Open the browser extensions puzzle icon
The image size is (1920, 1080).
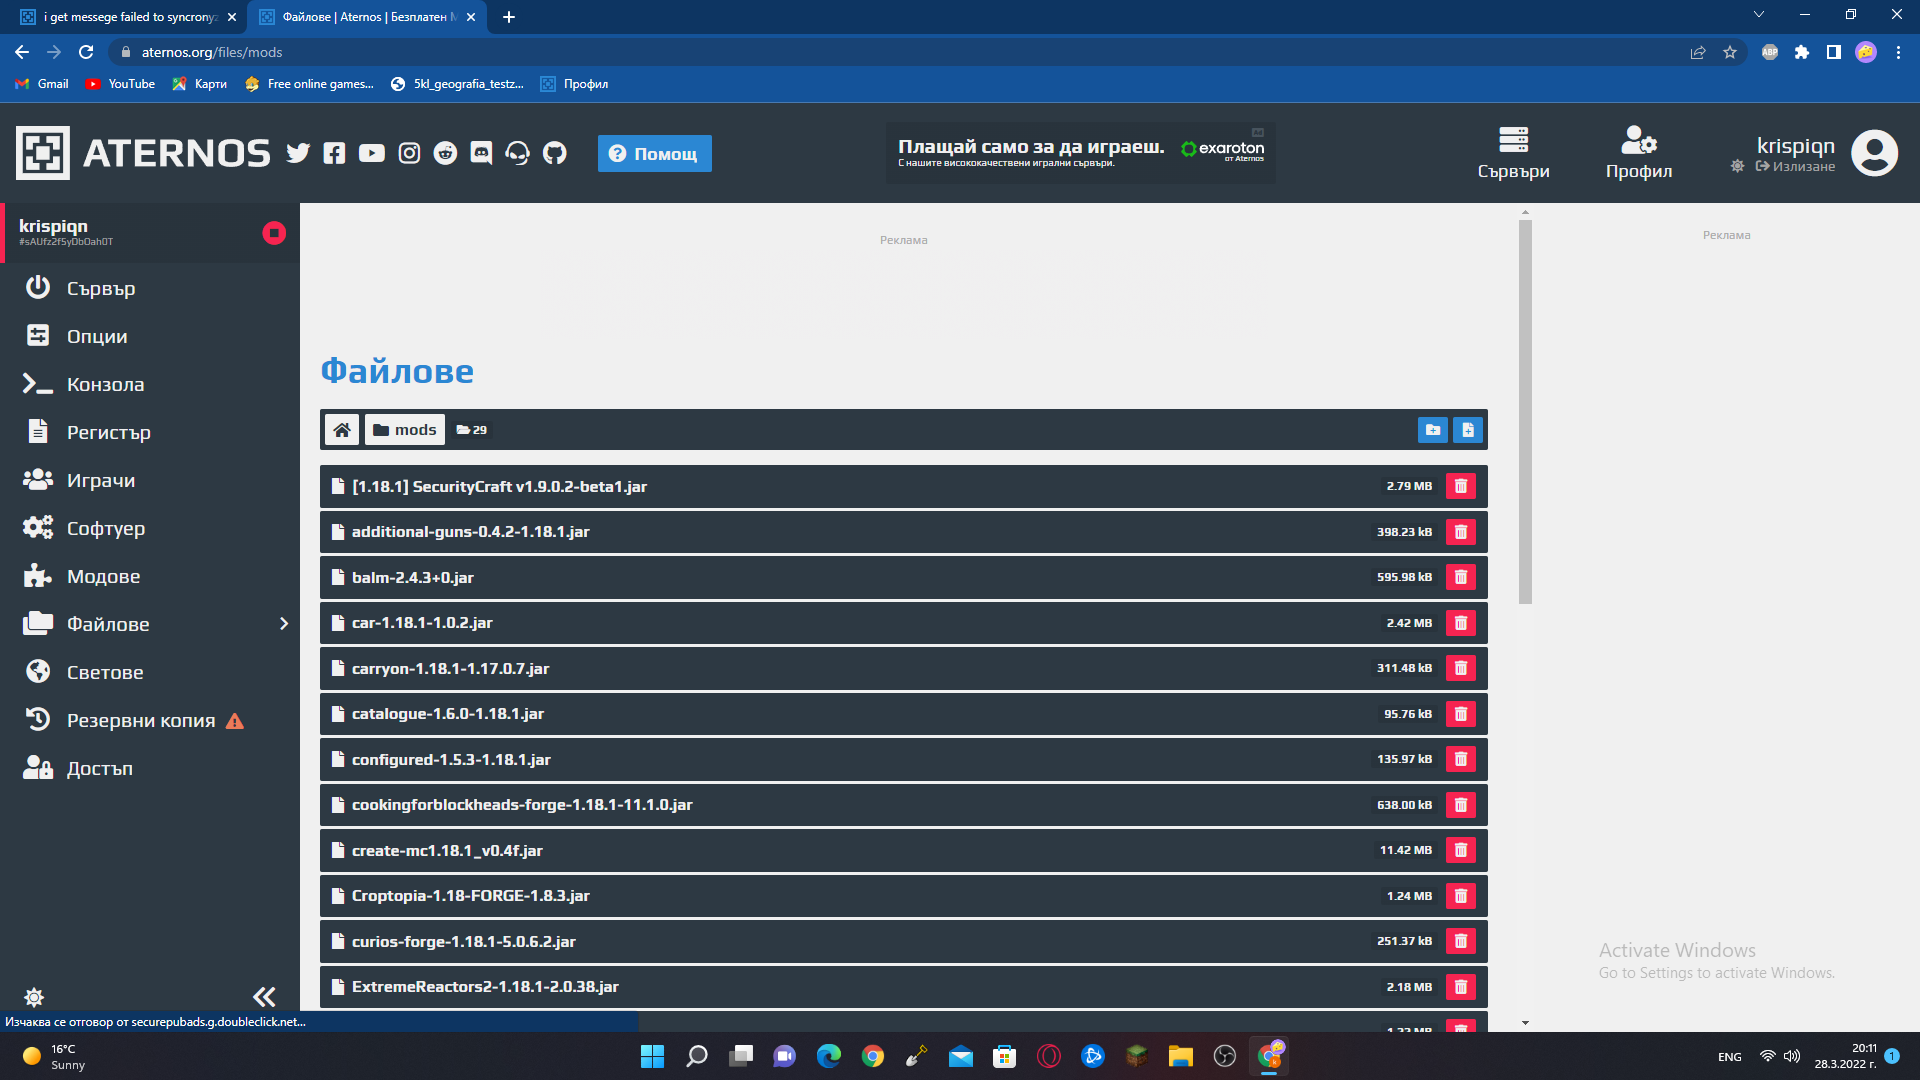1802,52
